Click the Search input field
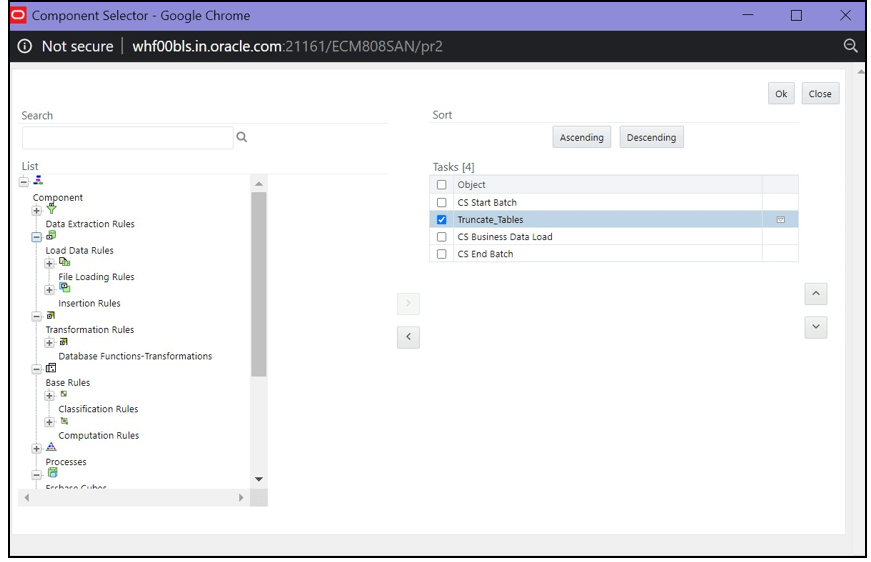This screenshot has height=562, width=871. click(128, 138)
